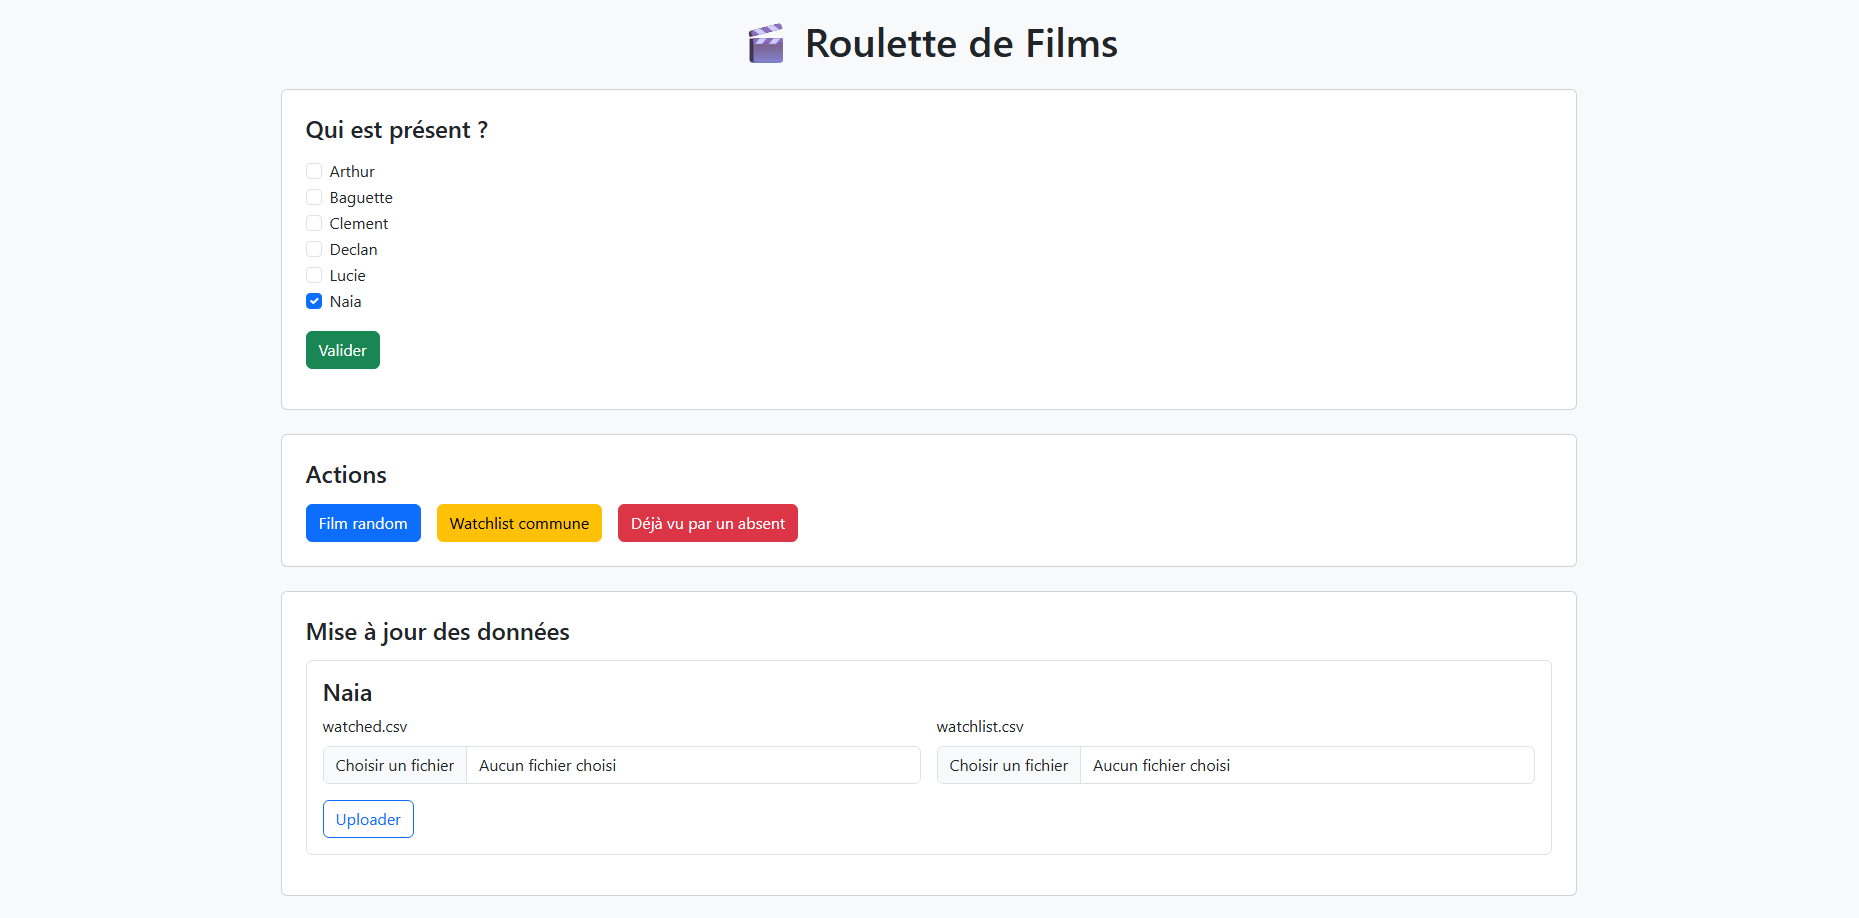Click Déjà vu par un absent
This screenshot has width=1859, height=918.
point(707,523)
